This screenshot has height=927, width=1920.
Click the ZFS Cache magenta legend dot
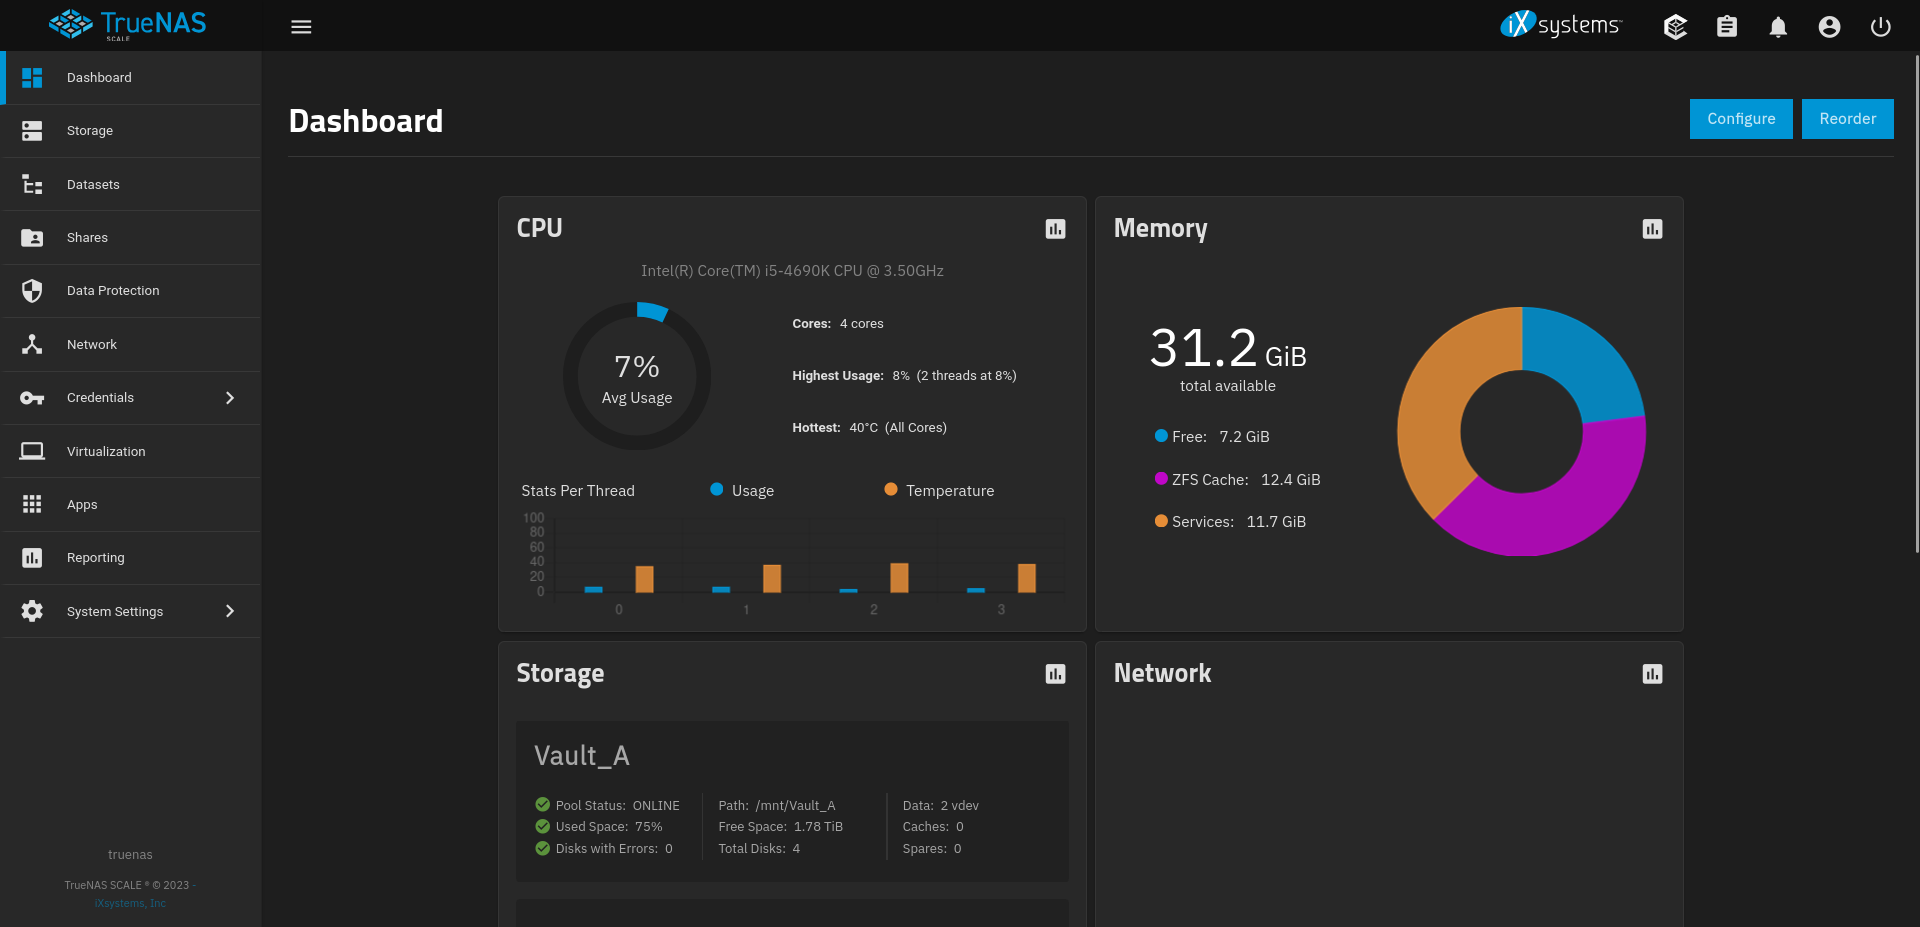(x=1161, y=478)
